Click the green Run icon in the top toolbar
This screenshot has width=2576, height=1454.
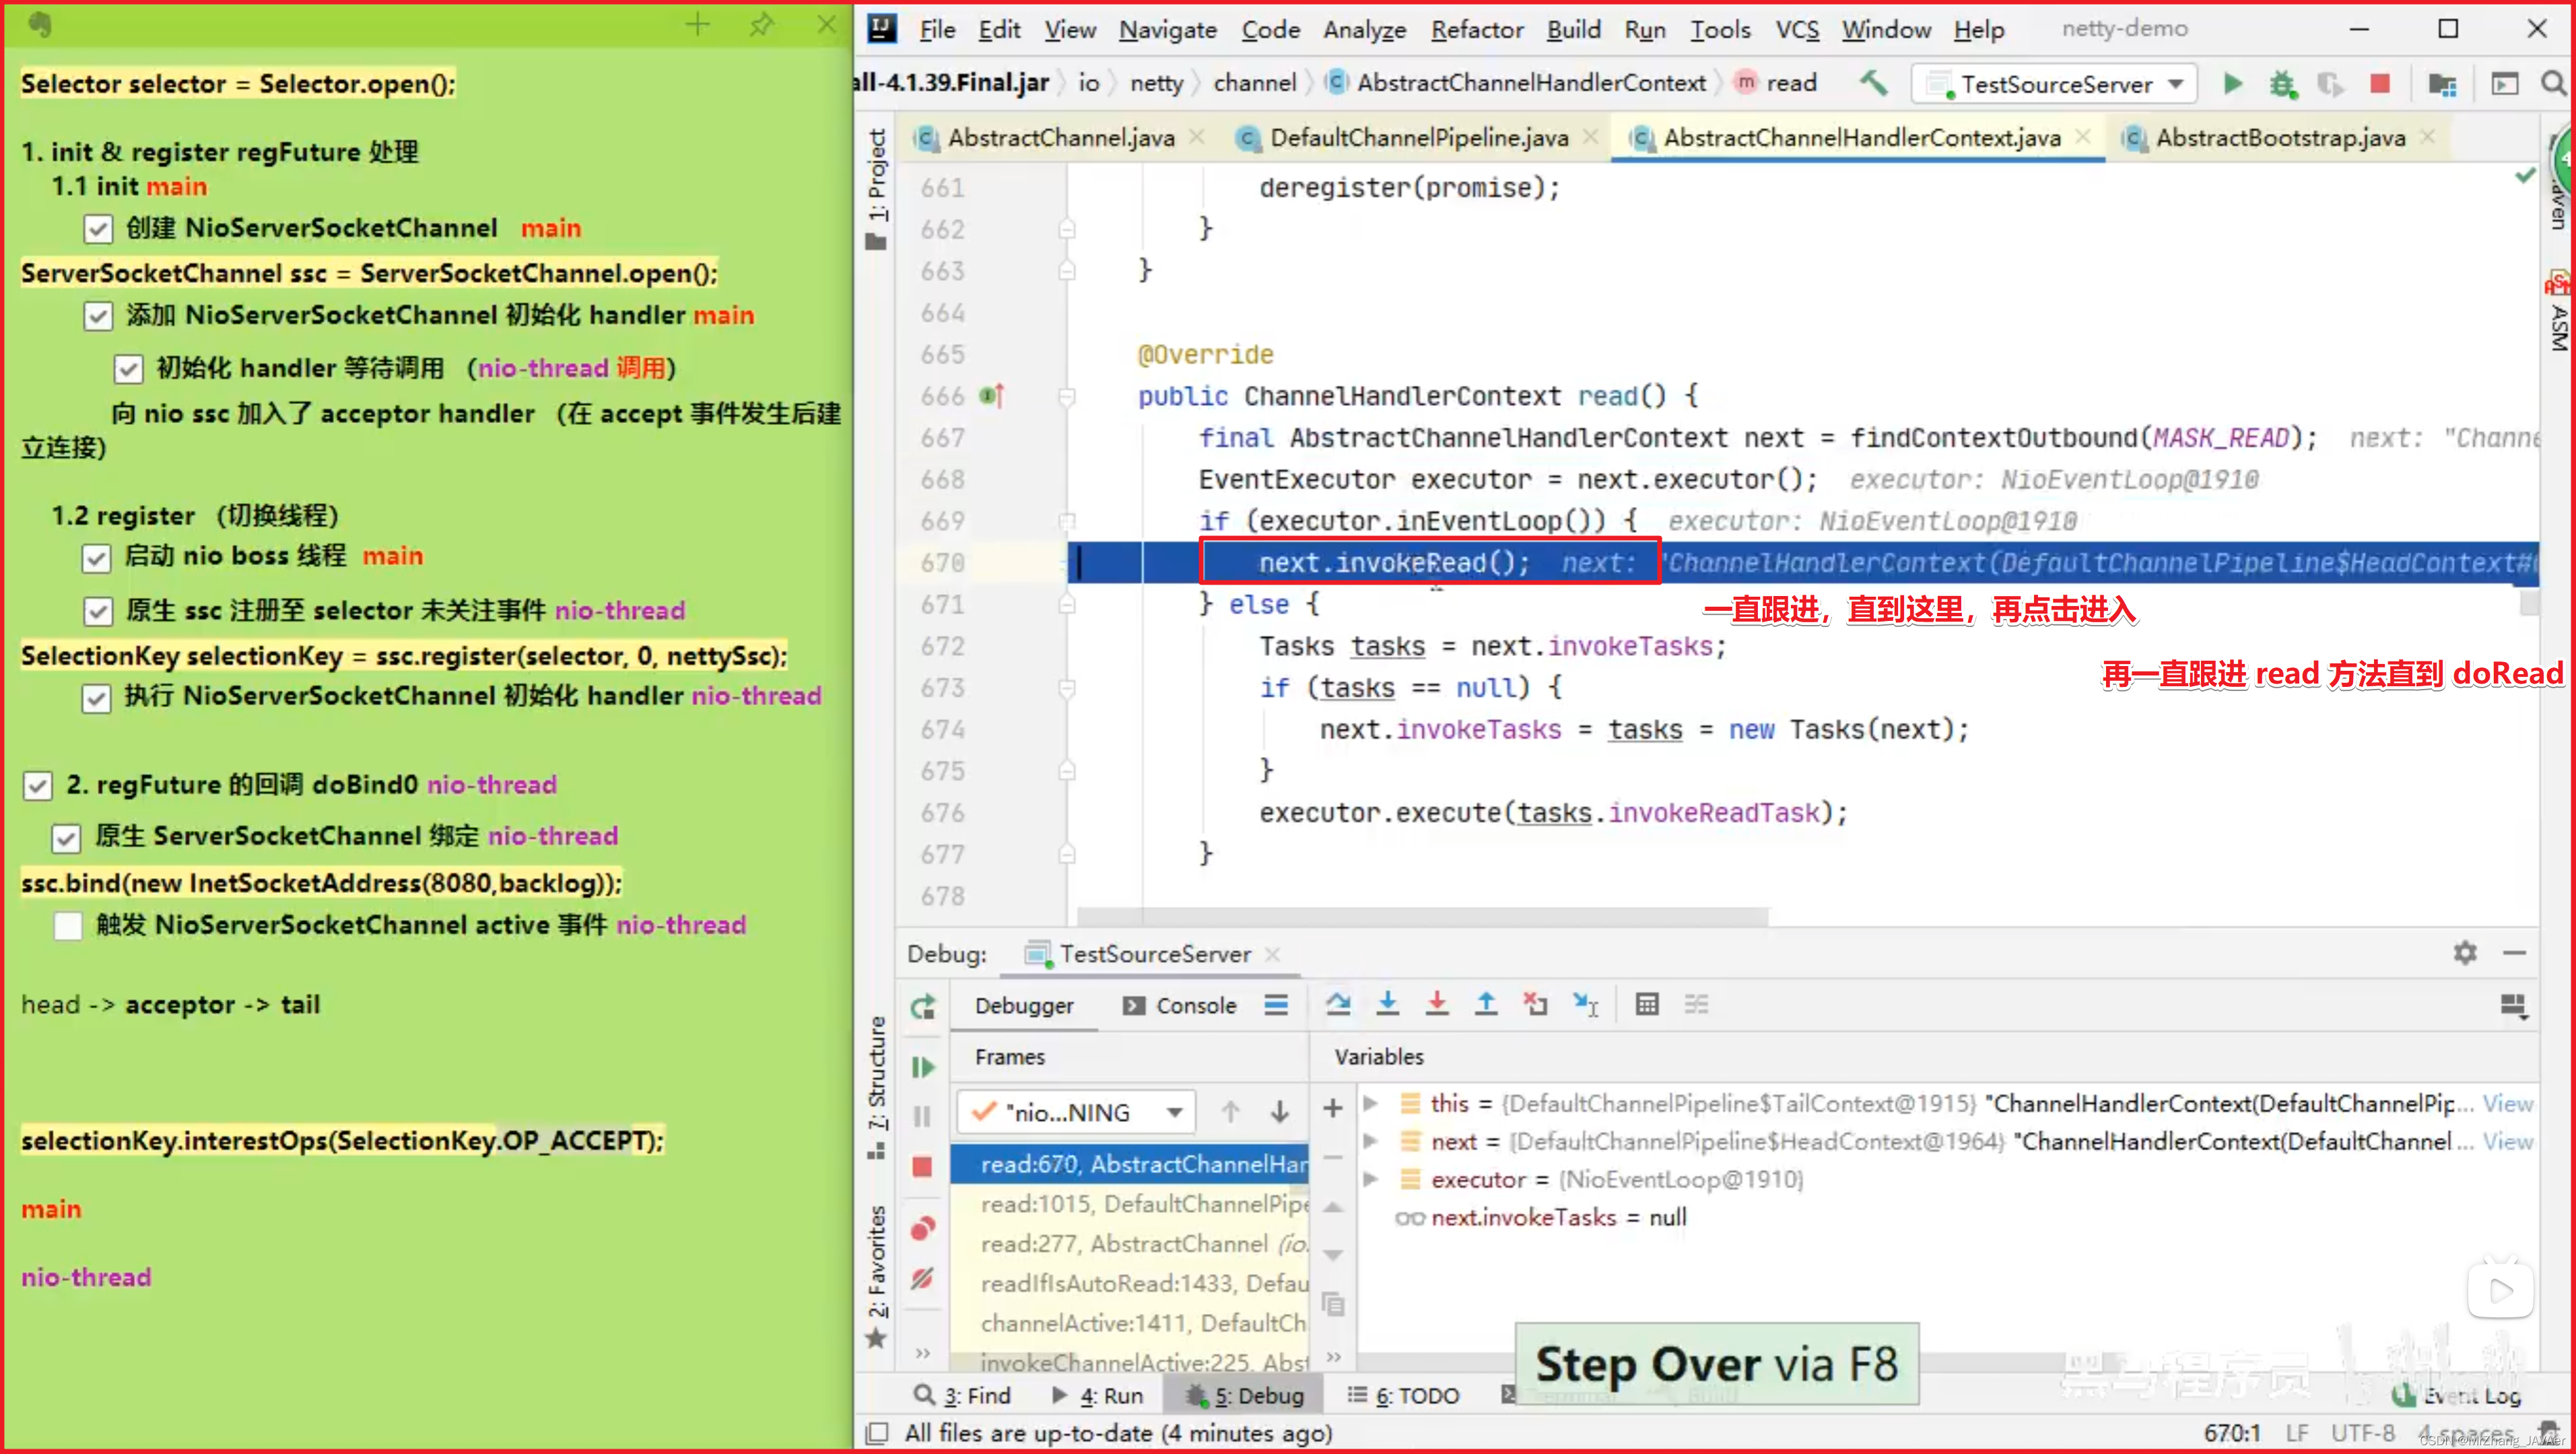click(x=2232, y=84)
